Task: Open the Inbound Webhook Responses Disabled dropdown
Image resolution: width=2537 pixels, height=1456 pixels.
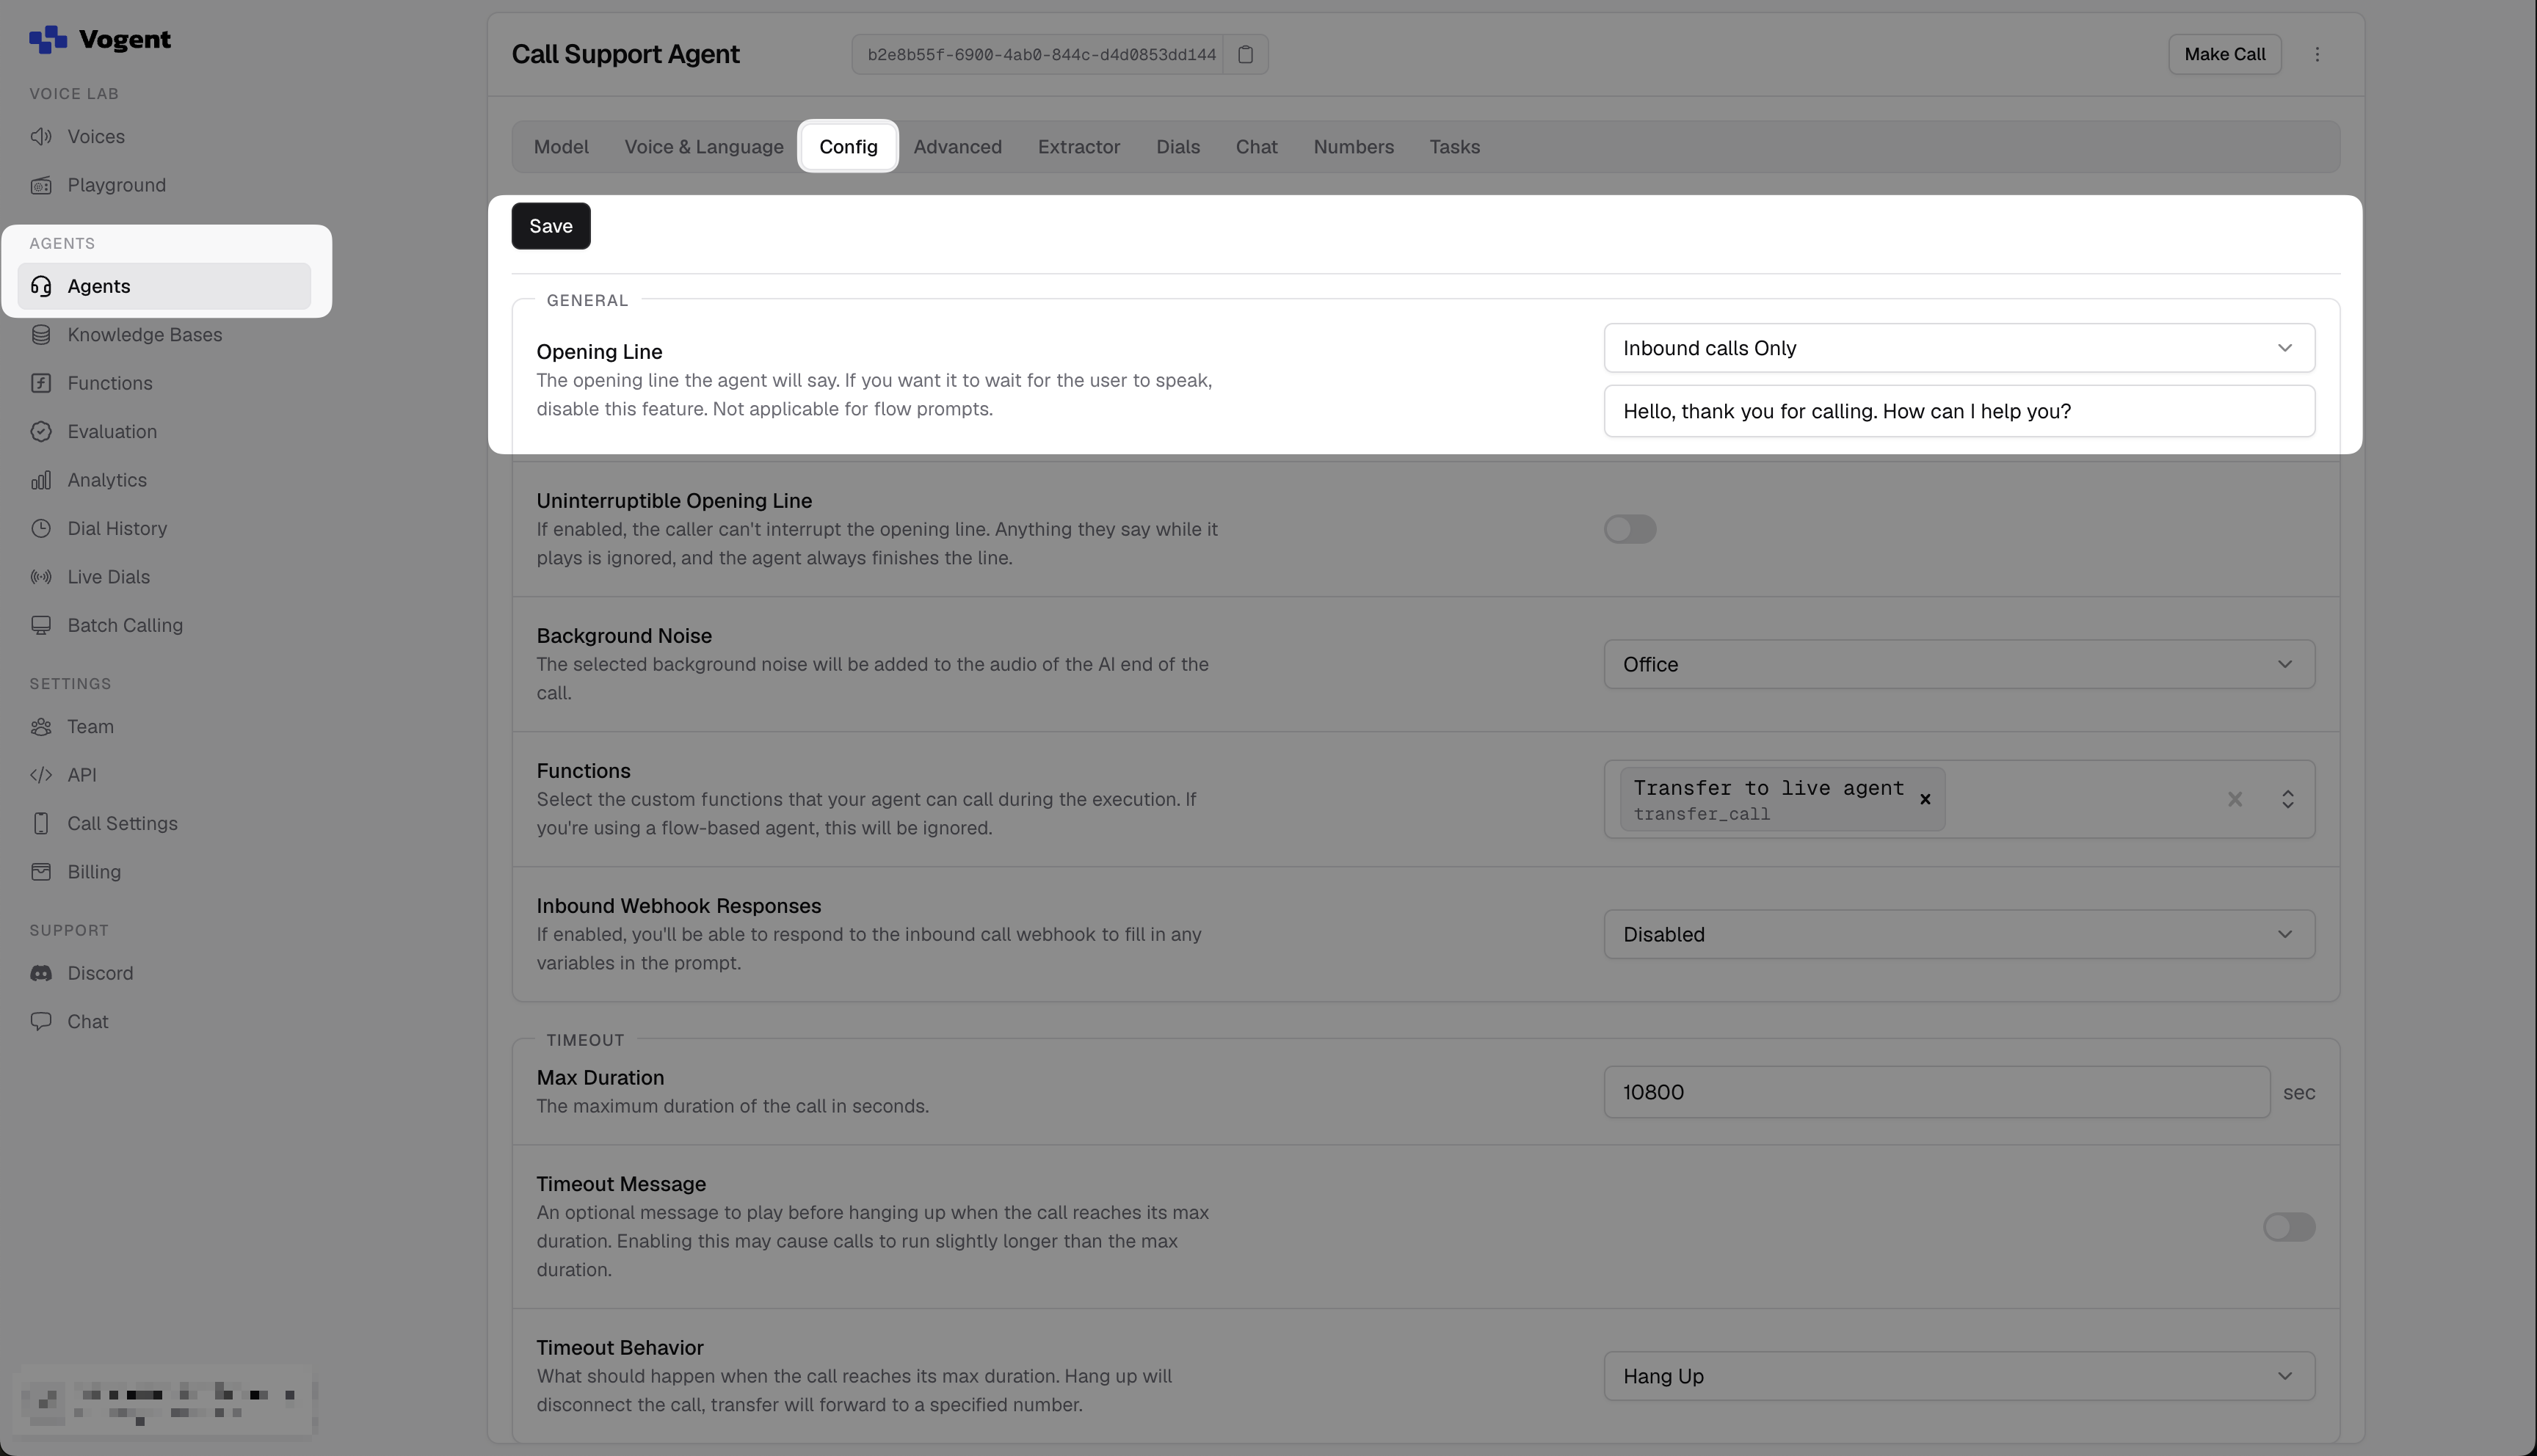Action: click(x=1959, y=934)
